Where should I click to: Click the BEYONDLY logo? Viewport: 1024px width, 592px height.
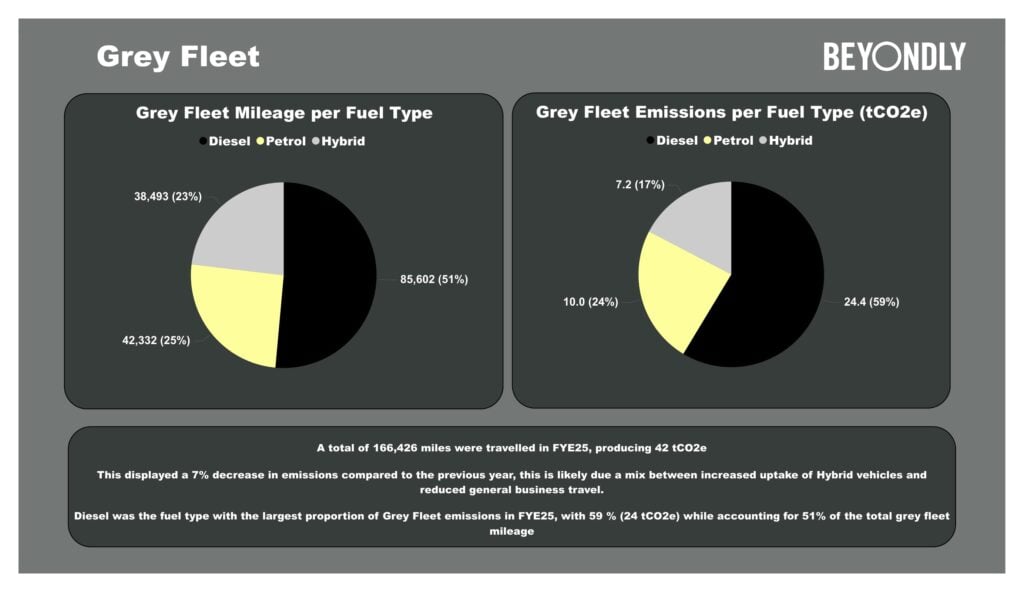tap(894, 57)
